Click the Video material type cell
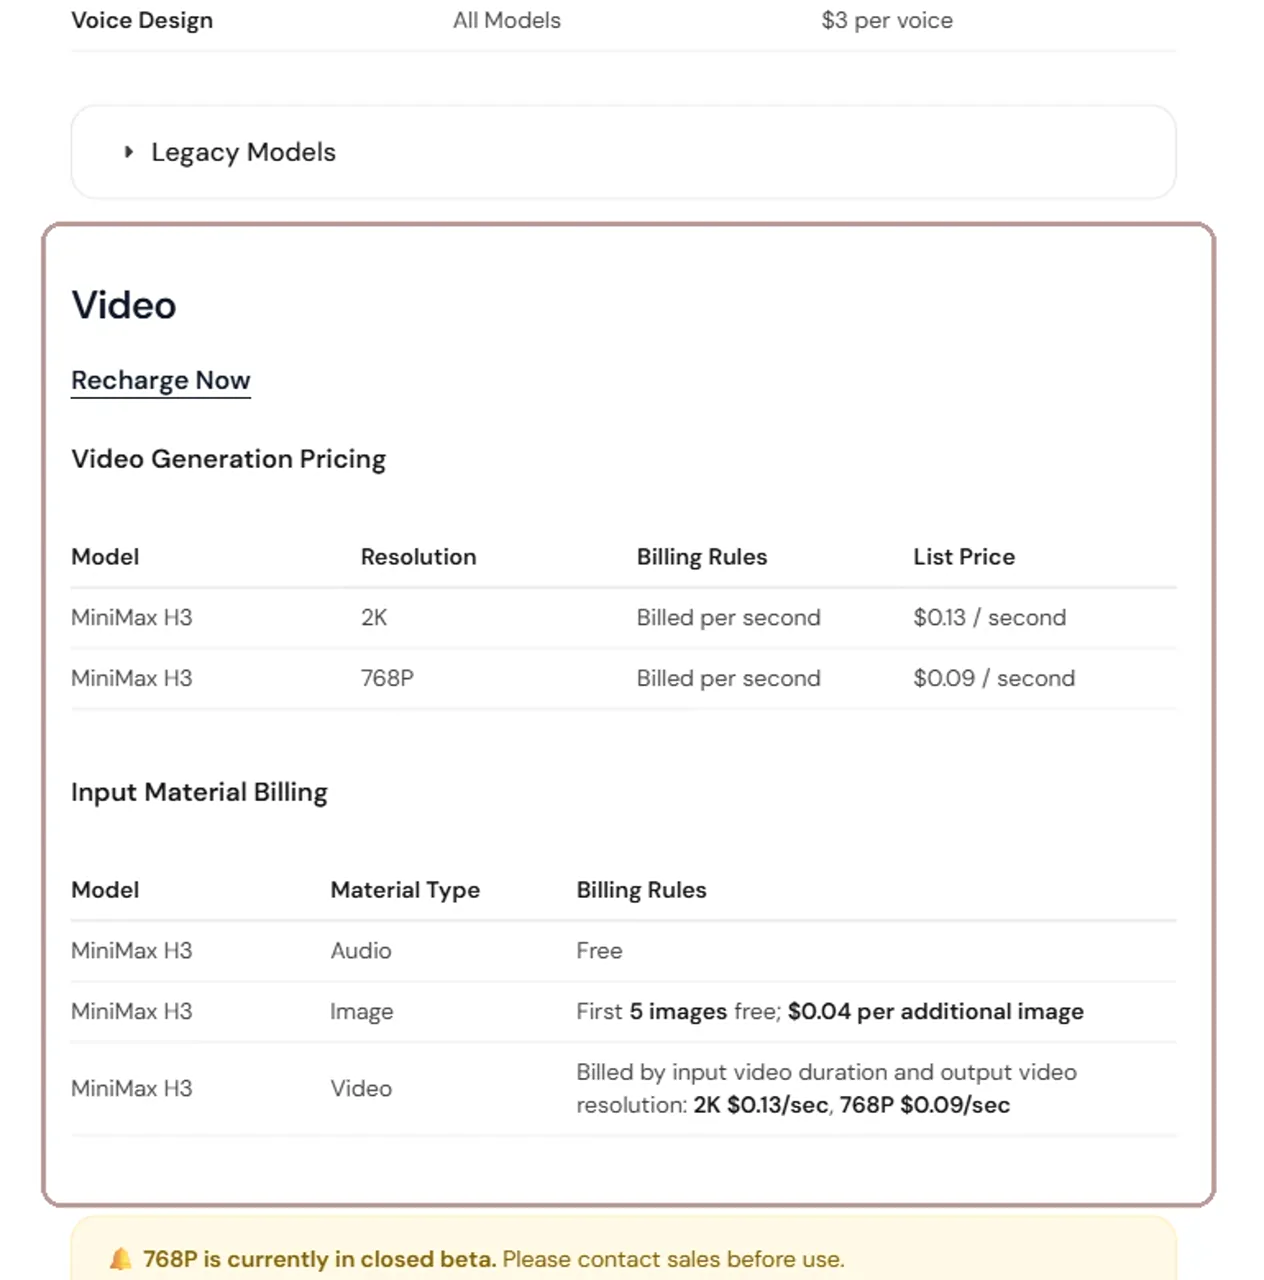The image size is (1264, 1280). click(361, 1088)
